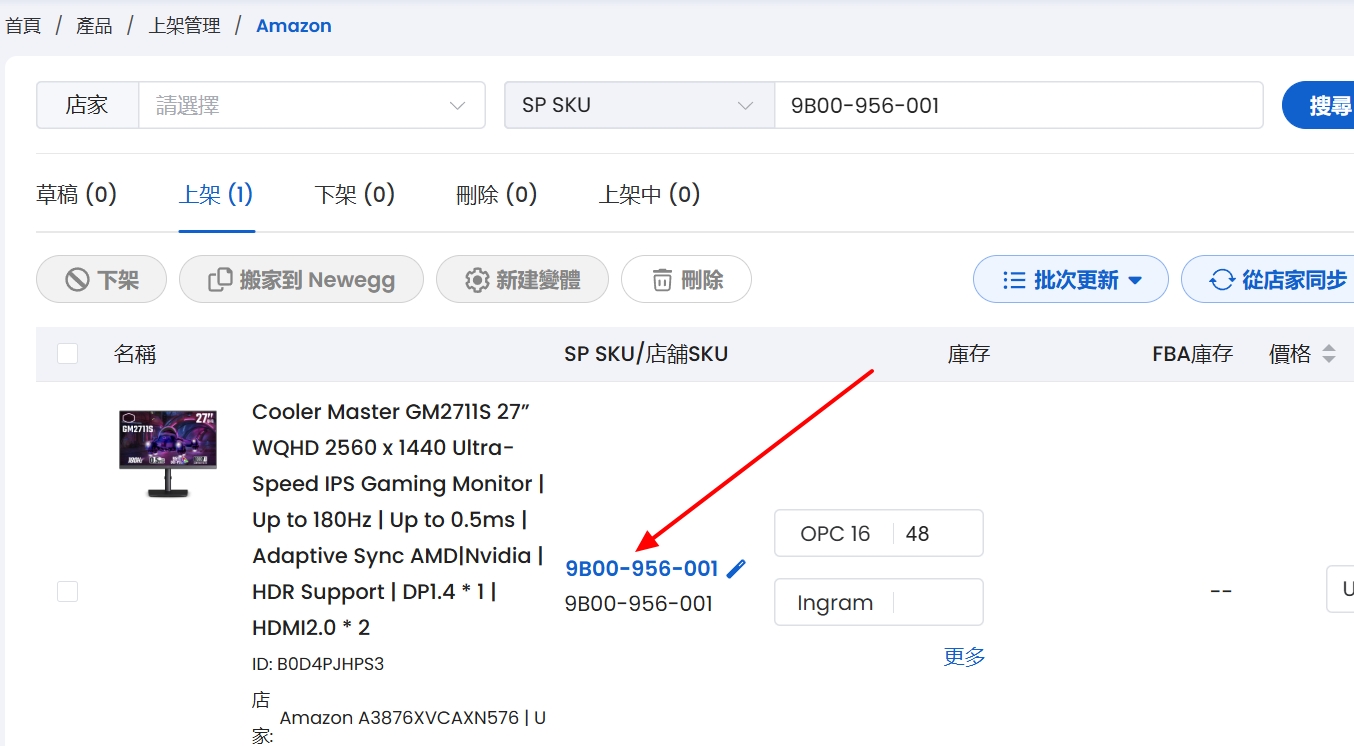Click the 更多 link under the inventory fields
The width and height of the screenshot is (1354, 746).
tap(964, 657)
